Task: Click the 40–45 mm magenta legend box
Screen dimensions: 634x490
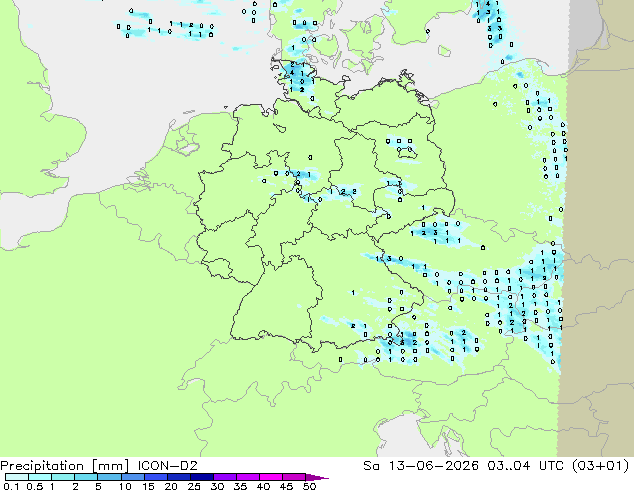Action: [271, 477]
